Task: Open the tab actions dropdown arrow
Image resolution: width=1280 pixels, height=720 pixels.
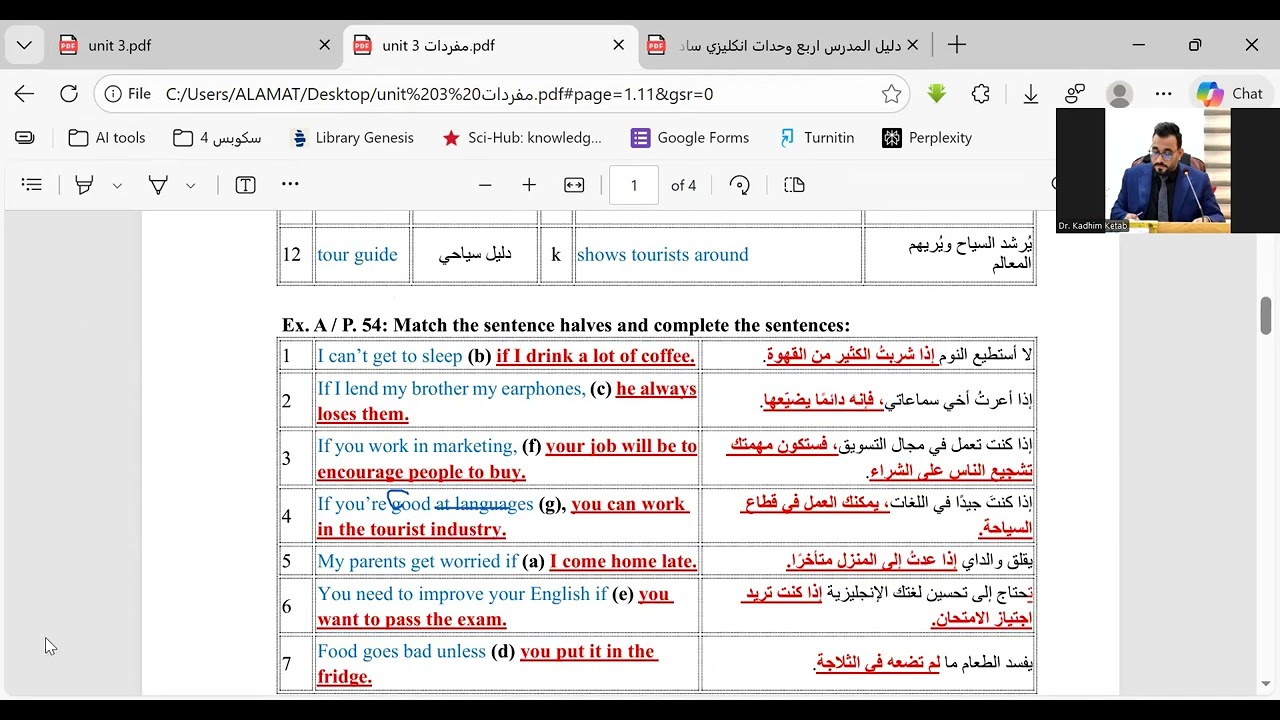Action: click(24, 45)
